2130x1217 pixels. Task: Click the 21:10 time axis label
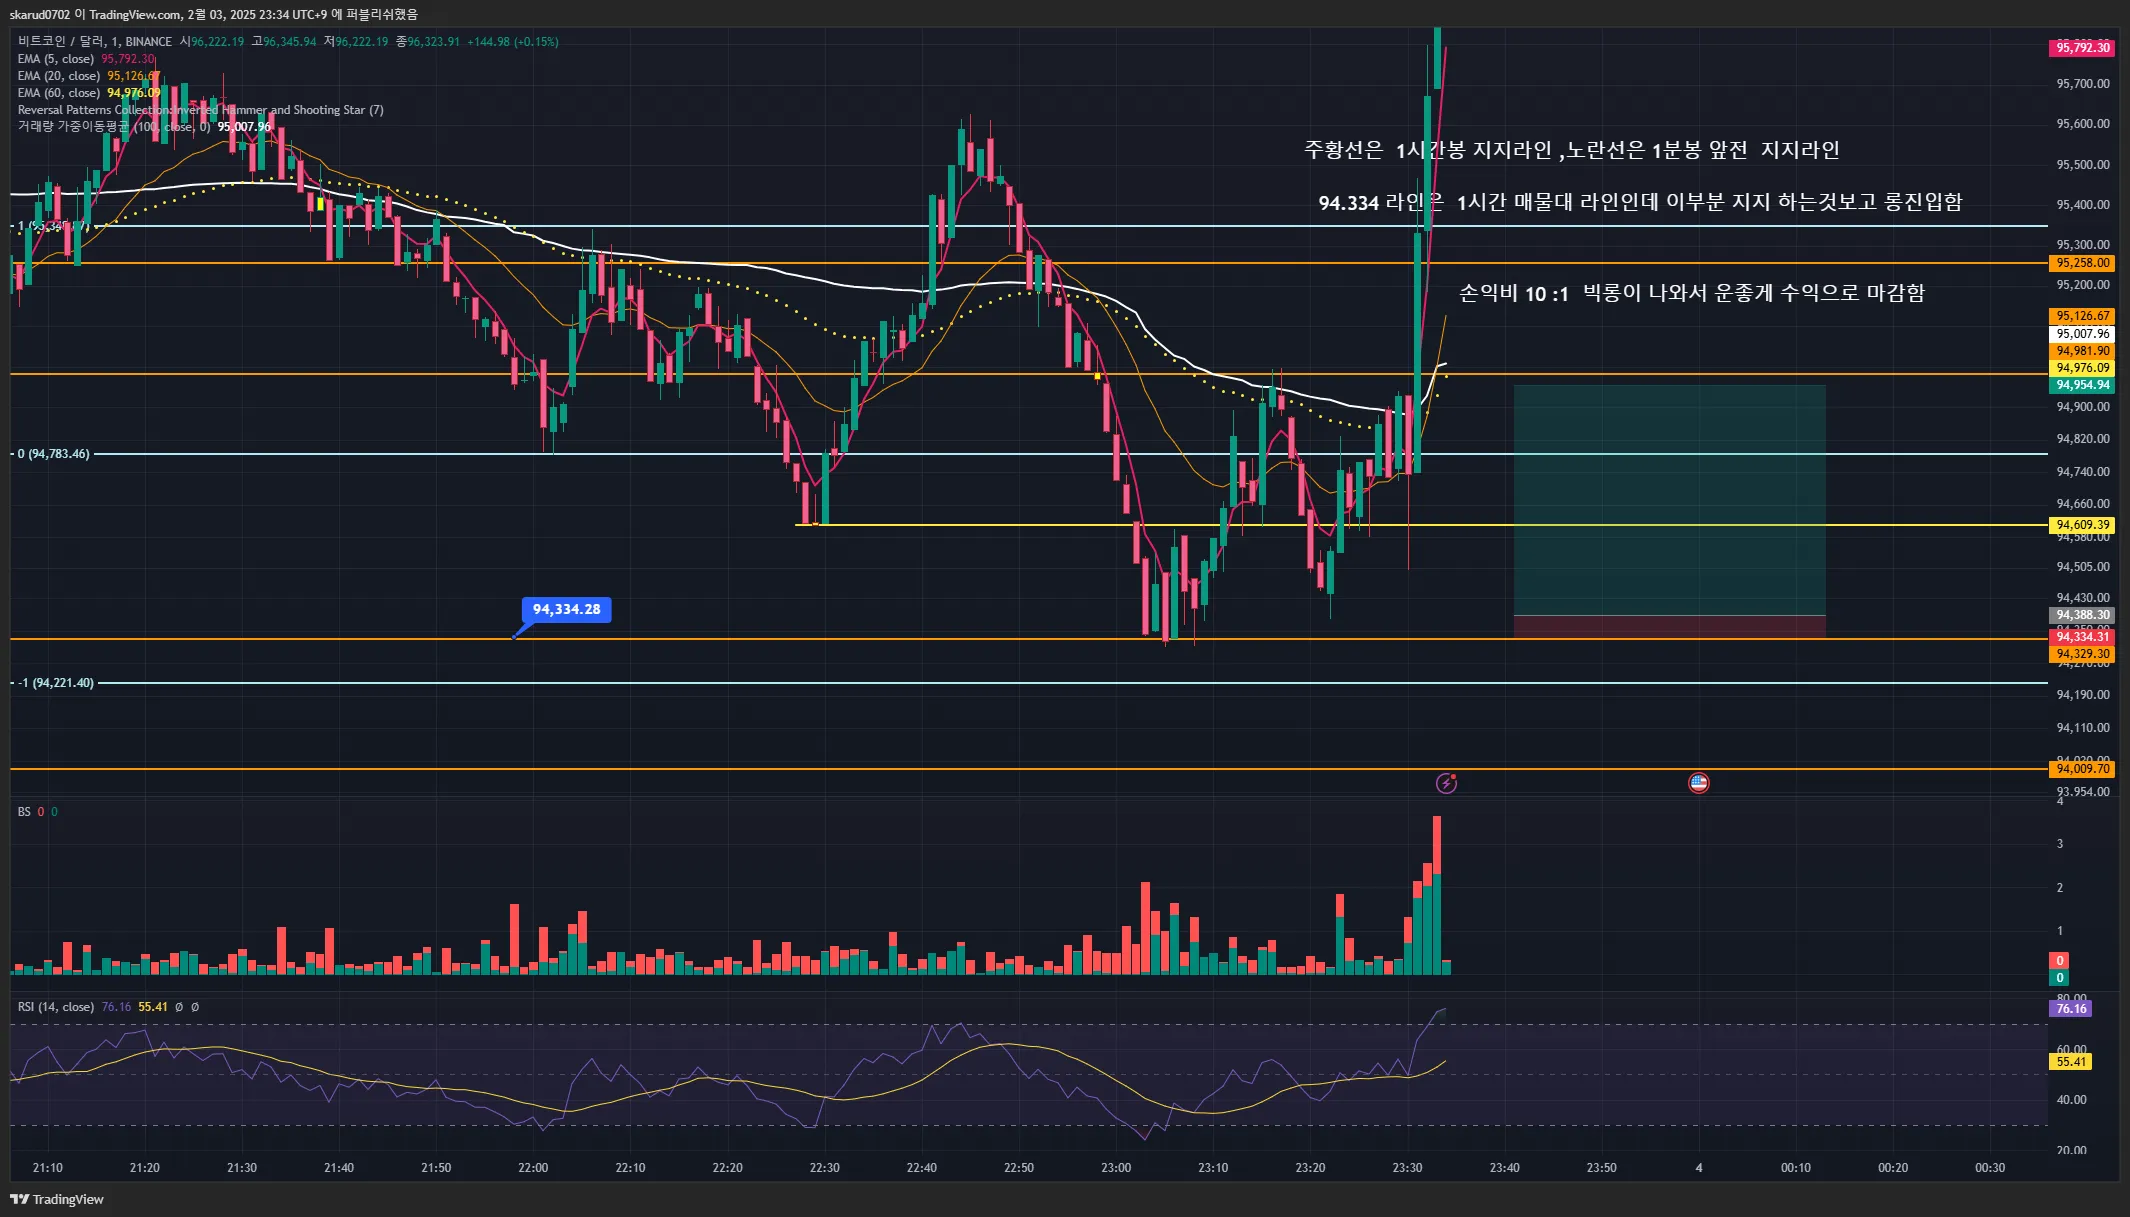[x=47, y=1168]
